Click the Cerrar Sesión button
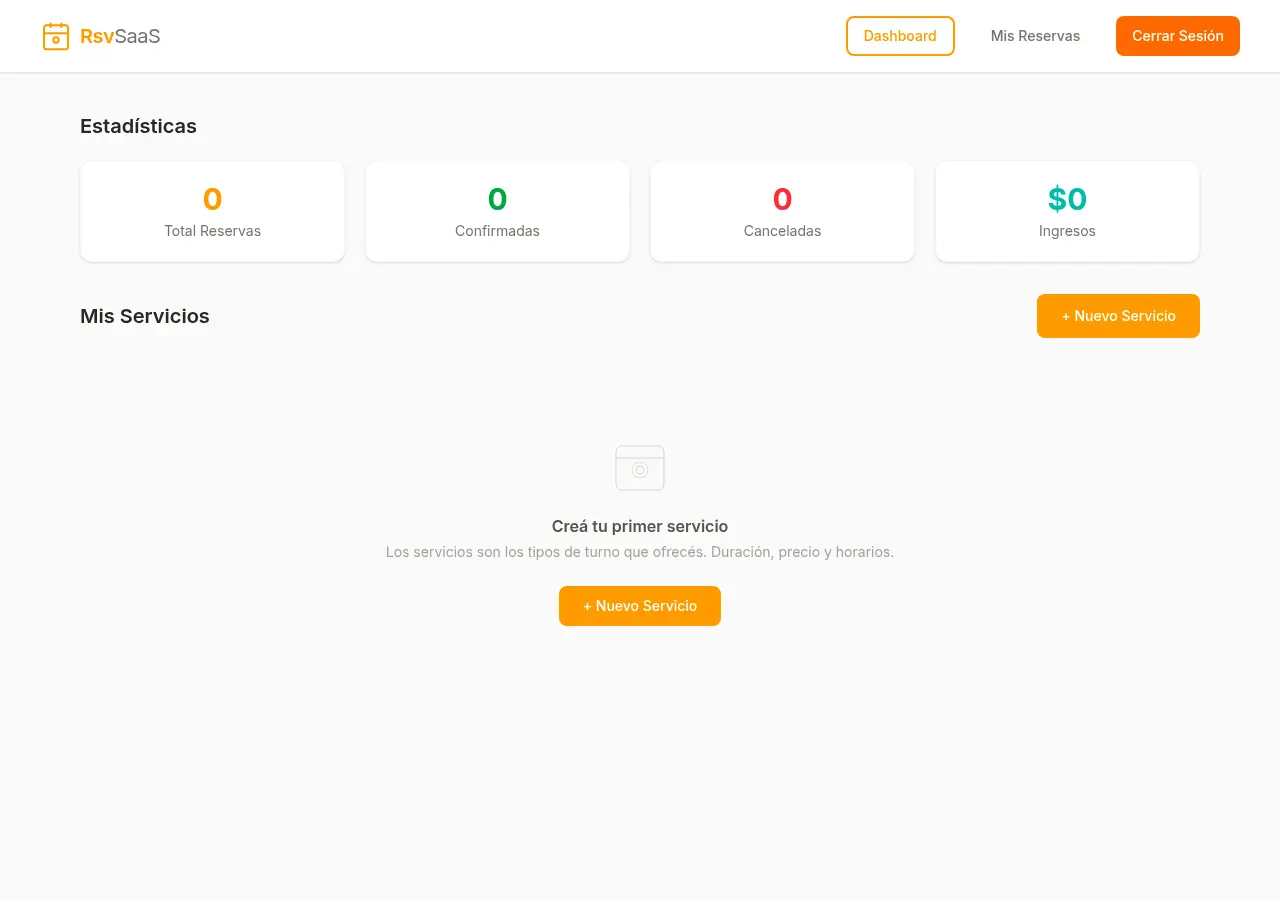Screen dimensions: 1280x900 click(1178, 36)
